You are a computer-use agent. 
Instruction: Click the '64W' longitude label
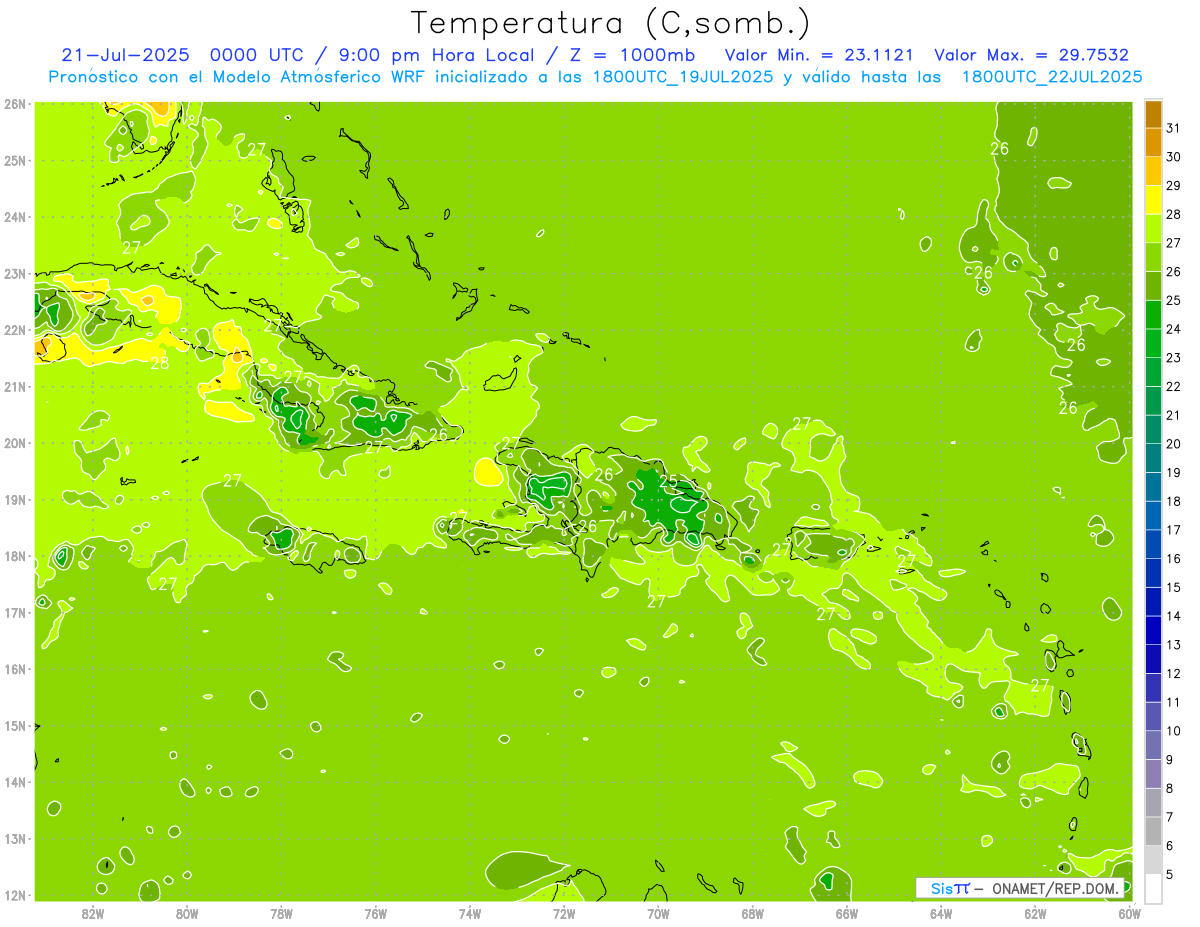coord(941,913)
